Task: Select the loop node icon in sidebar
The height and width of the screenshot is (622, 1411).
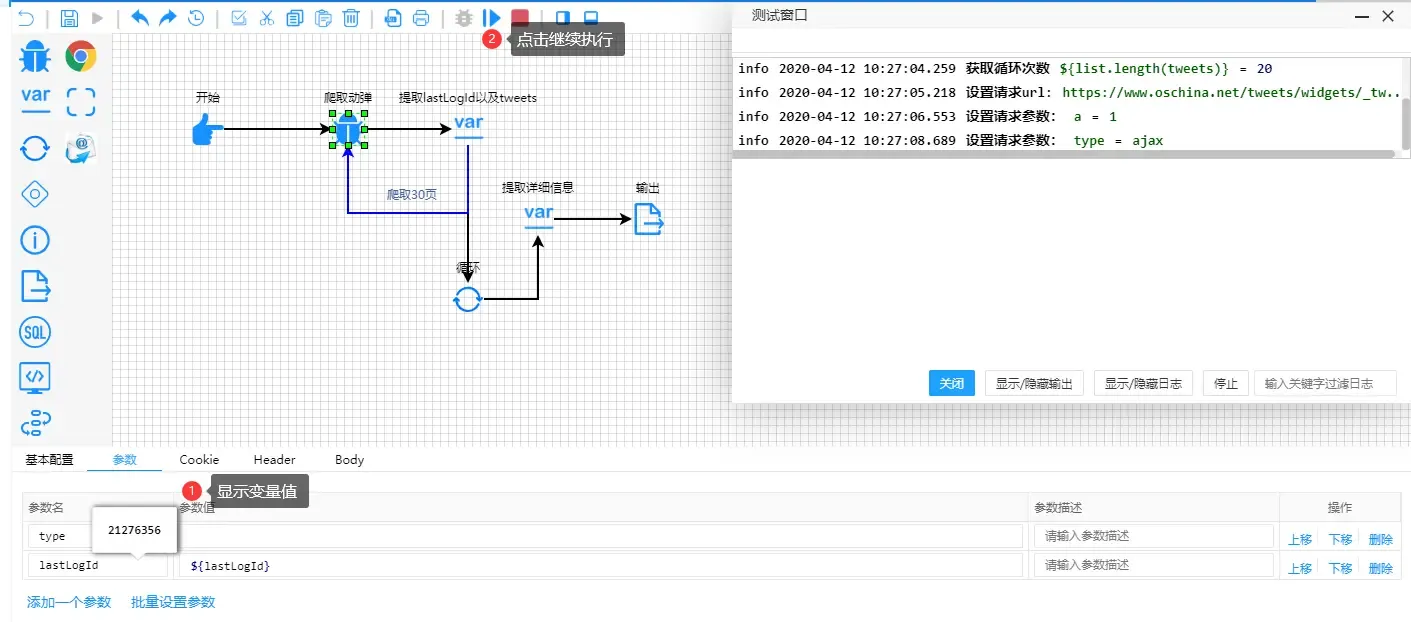Action: [x=35, y=149]
